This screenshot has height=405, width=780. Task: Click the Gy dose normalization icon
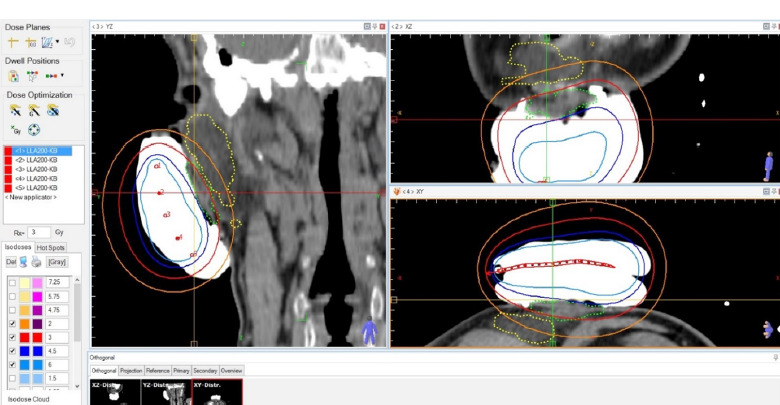pyautogui.click(x=16, y=129)
